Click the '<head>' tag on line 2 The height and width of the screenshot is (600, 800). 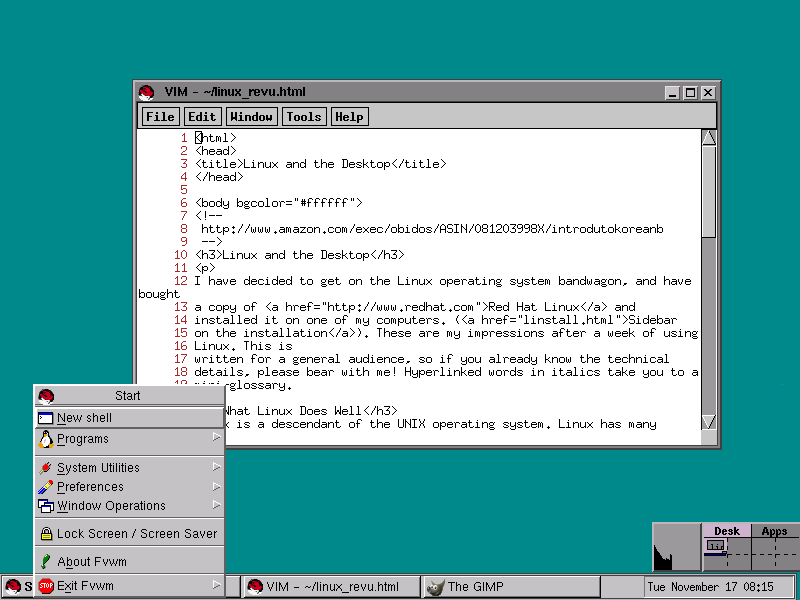pyautogui.click(x=216, y=151)
